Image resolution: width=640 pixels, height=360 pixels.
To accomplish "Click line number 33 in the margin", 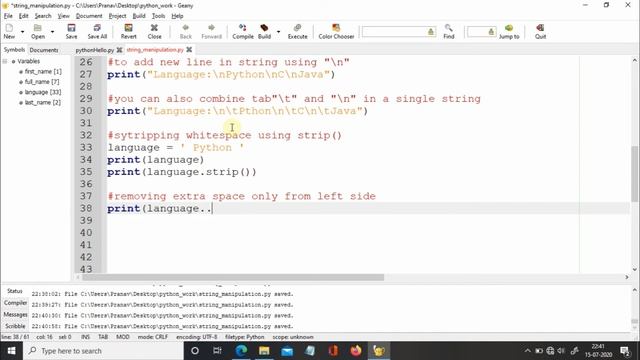I will pos(86,147).
